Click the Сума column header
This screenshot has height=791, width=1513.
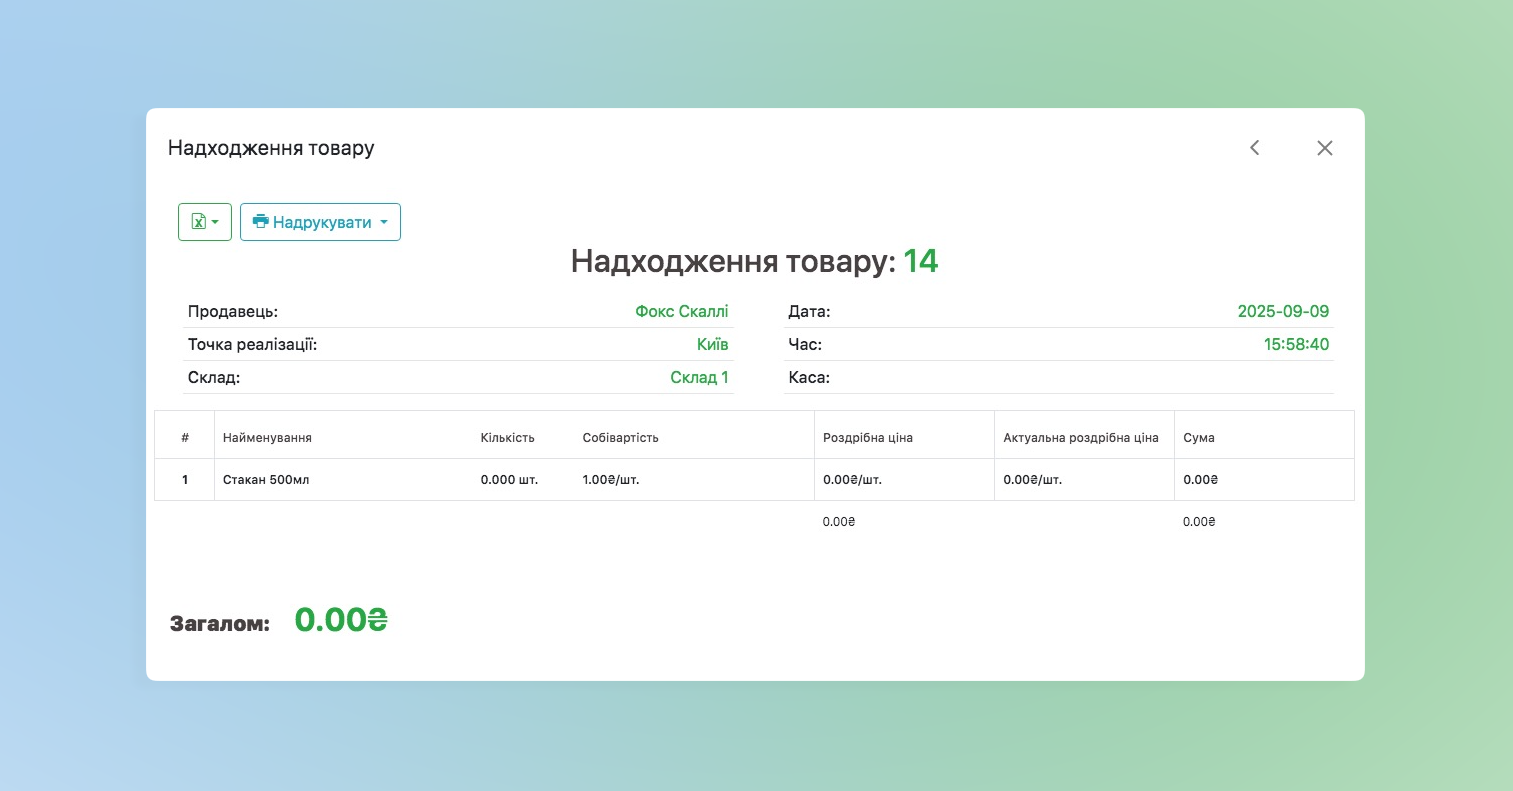1198,438
